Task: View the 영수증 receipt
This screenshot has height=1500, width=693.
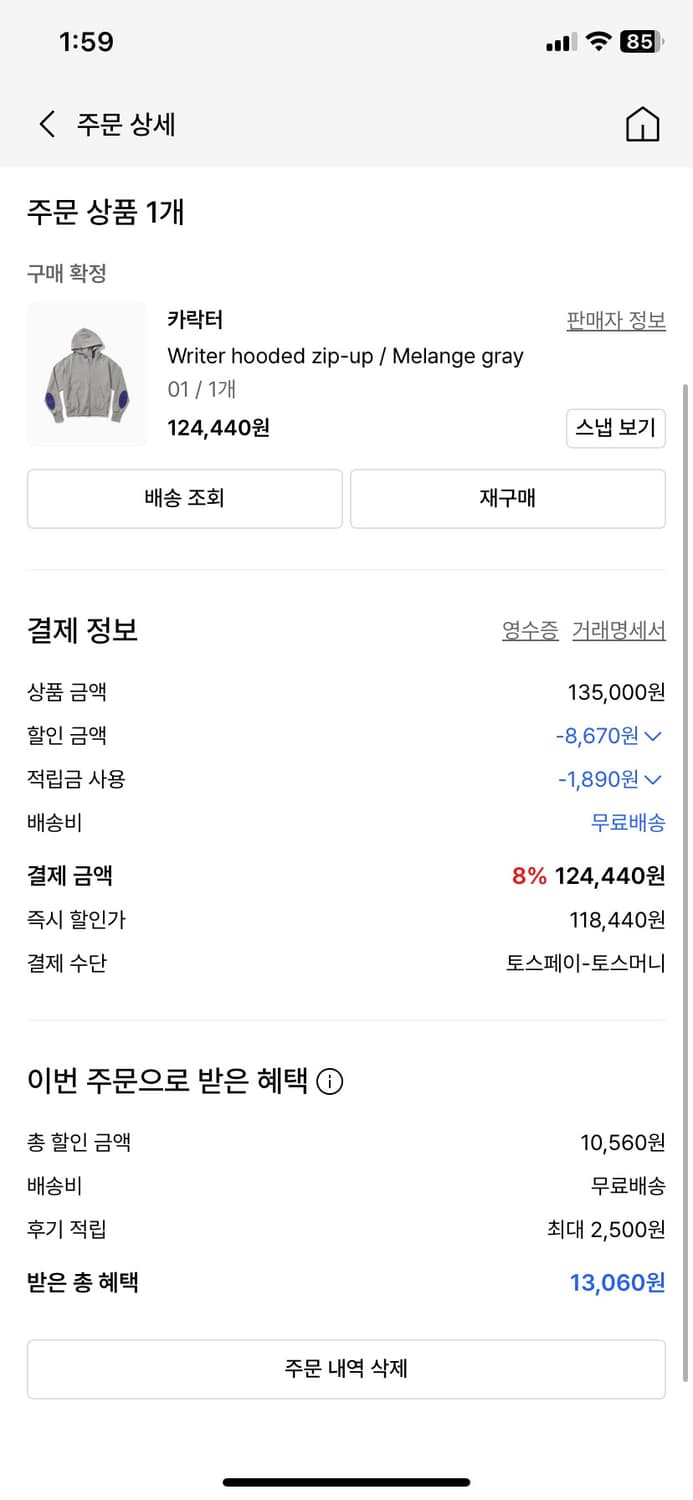Action: tap(528, 628)
